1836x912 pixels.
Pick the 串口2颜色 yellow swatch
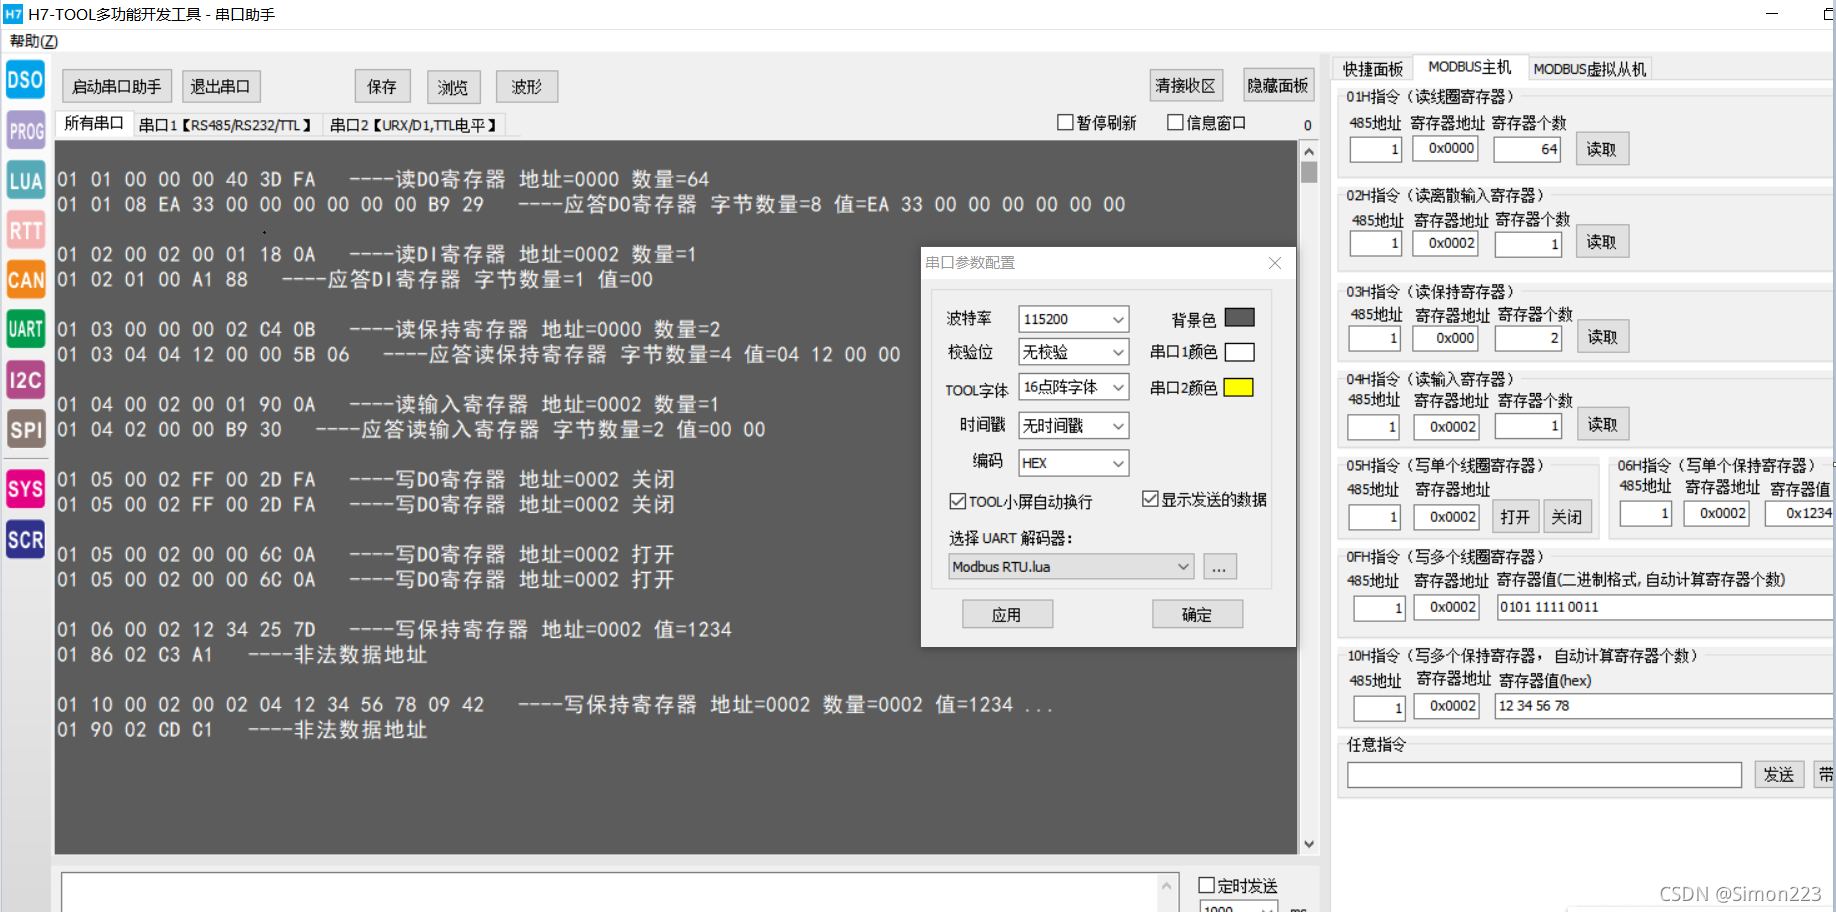(1239, 387)
